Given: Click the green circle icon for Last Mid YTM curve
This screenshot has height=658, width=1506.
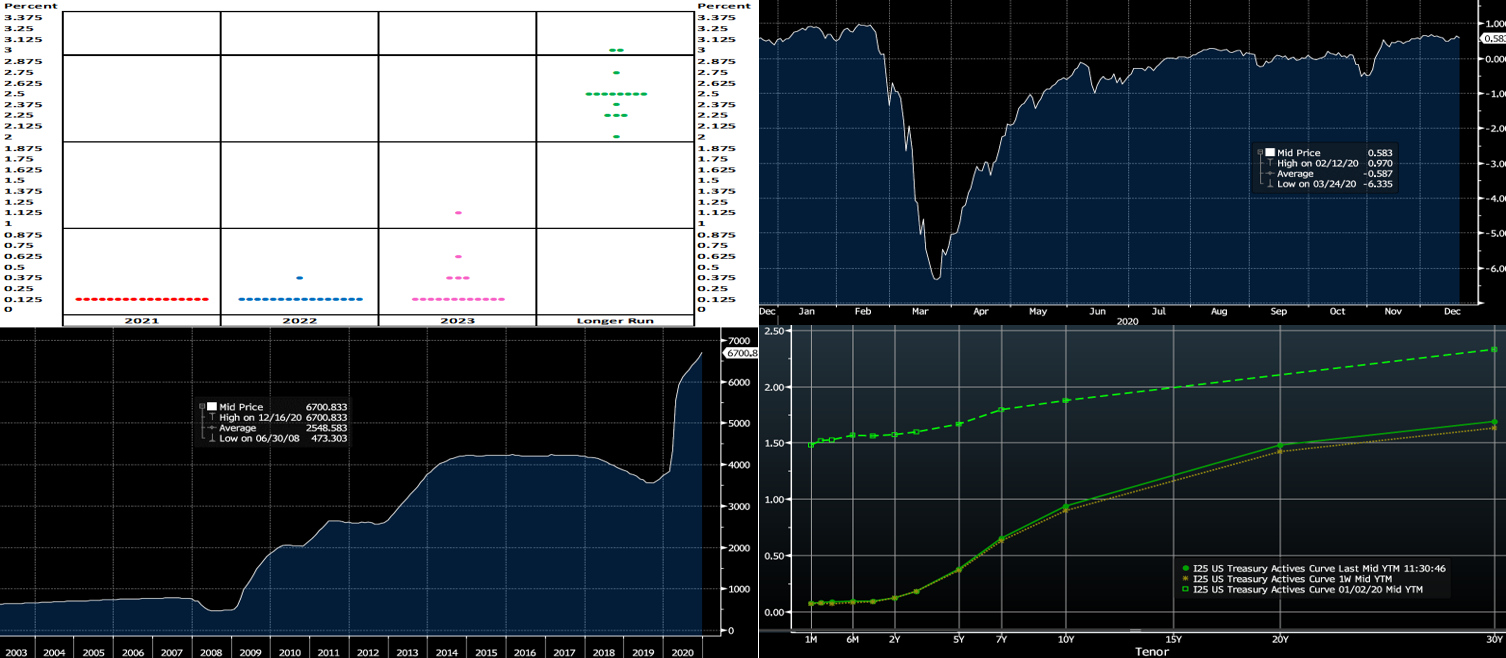Looking at the screenshot, I should point(1185,568).
